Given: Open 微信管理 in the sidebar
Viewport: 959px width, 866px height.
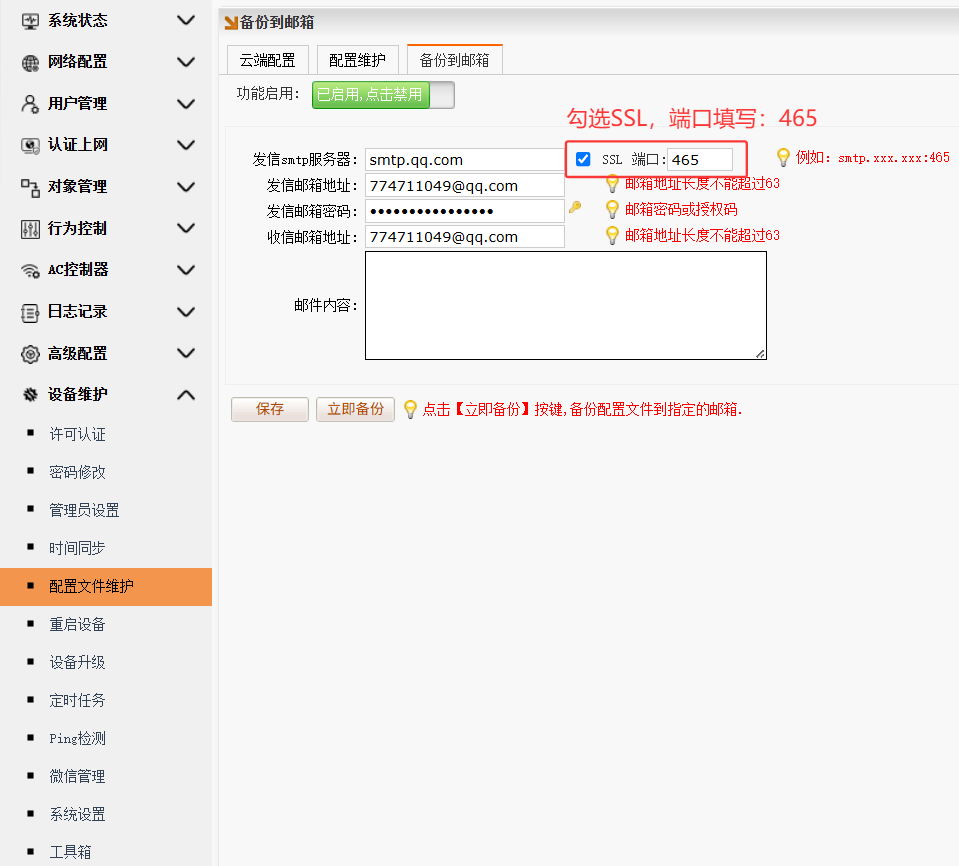Looking at the screenshot, I should tap(77, 776).
